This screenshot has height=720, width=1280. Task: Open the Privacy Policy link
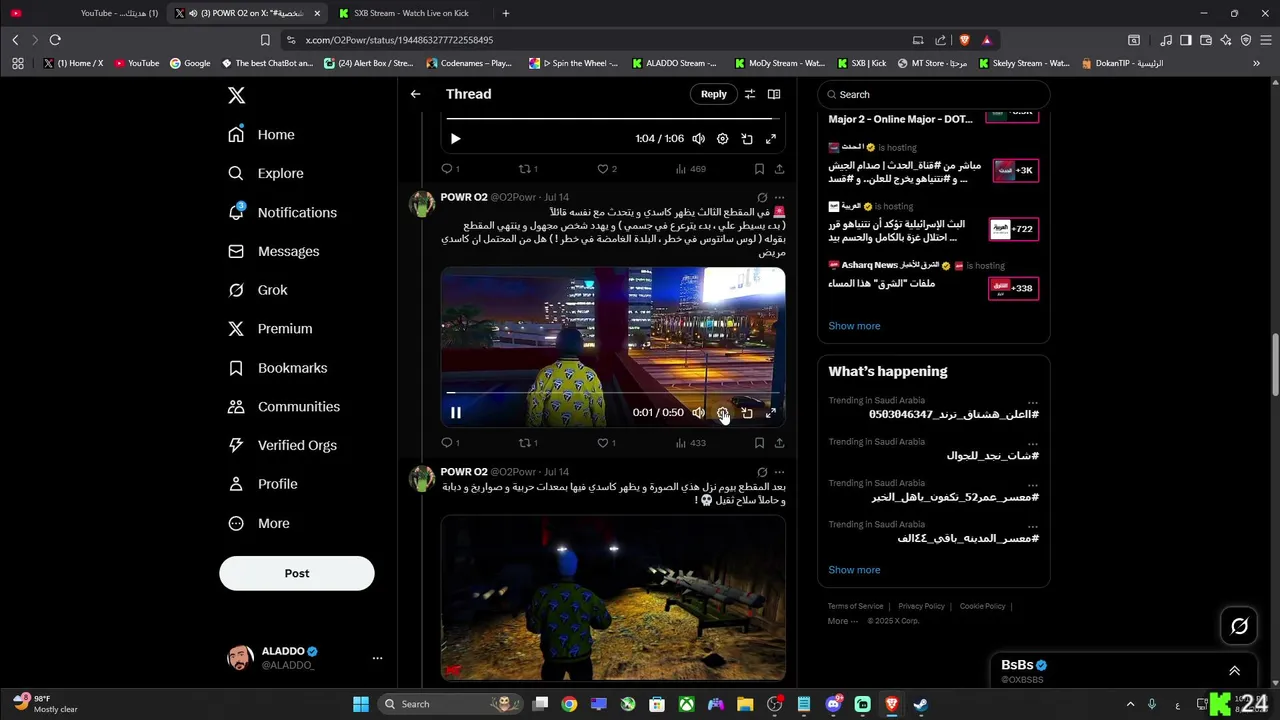coord(921,606)
